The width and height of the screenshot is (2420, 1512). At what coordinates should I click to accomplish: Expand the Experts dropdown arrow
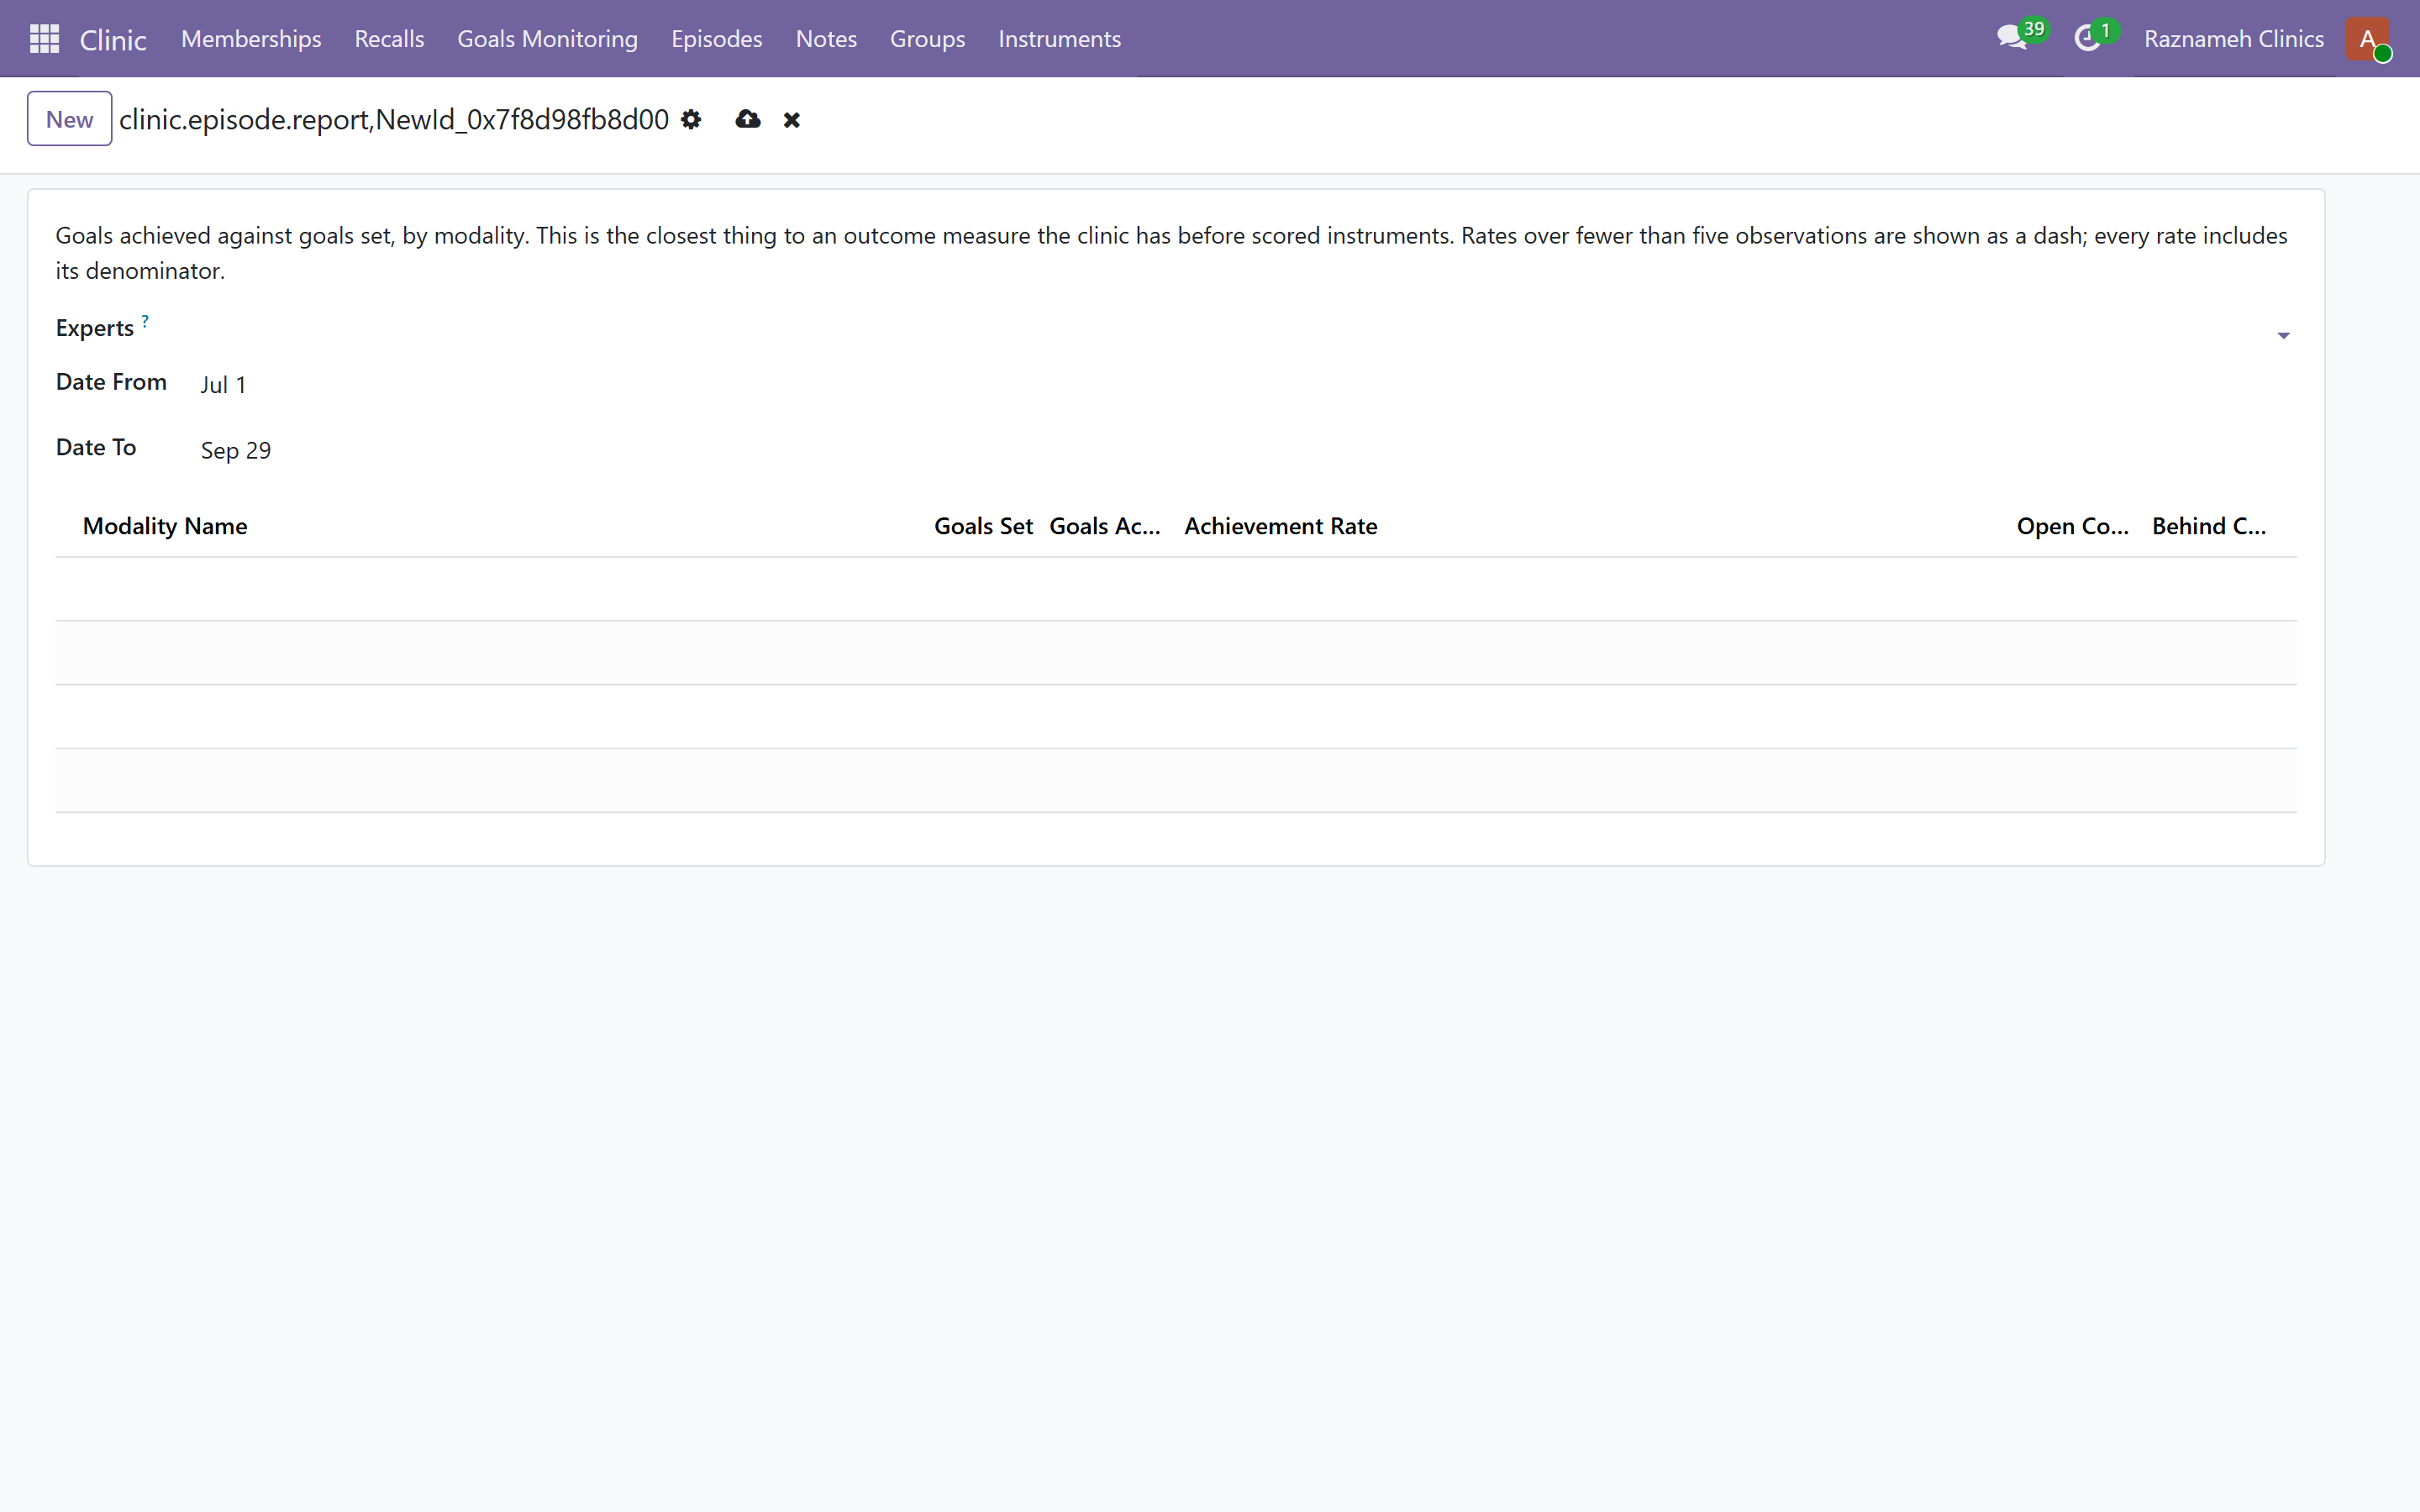2283,335
